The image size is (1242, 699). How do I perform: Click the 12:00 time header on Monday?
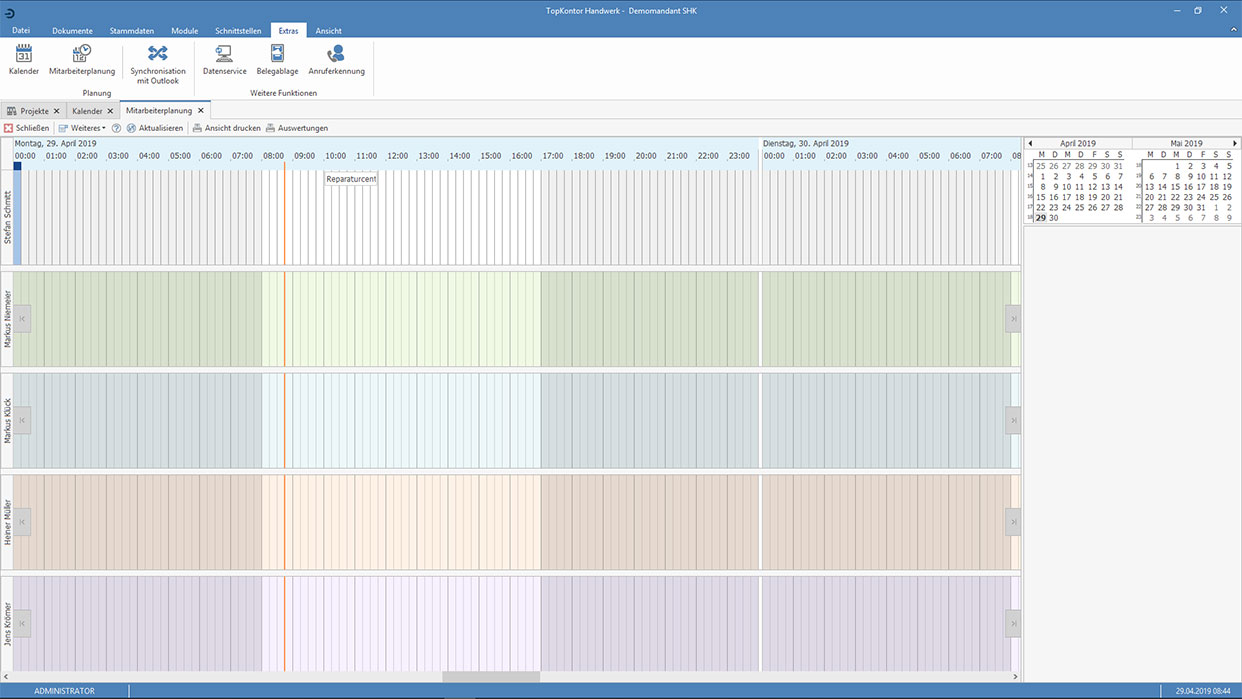pos(398,156)
